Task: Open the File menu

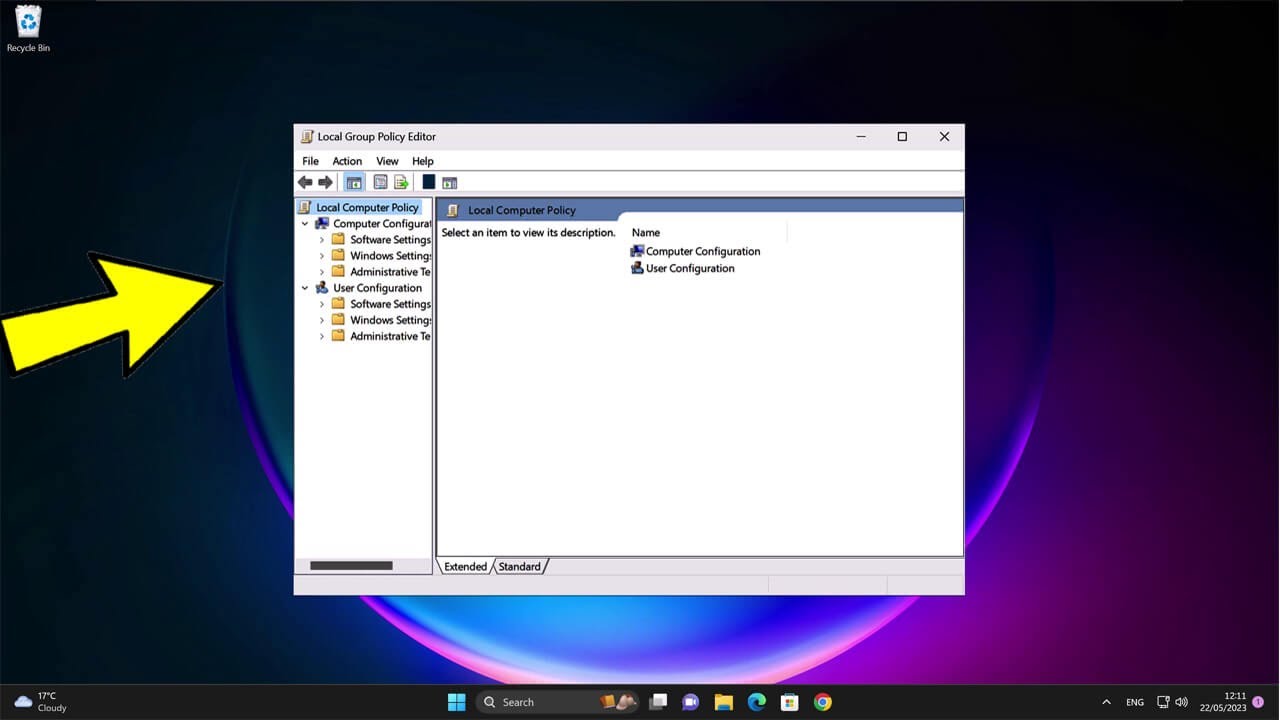Action: (311, 161)
